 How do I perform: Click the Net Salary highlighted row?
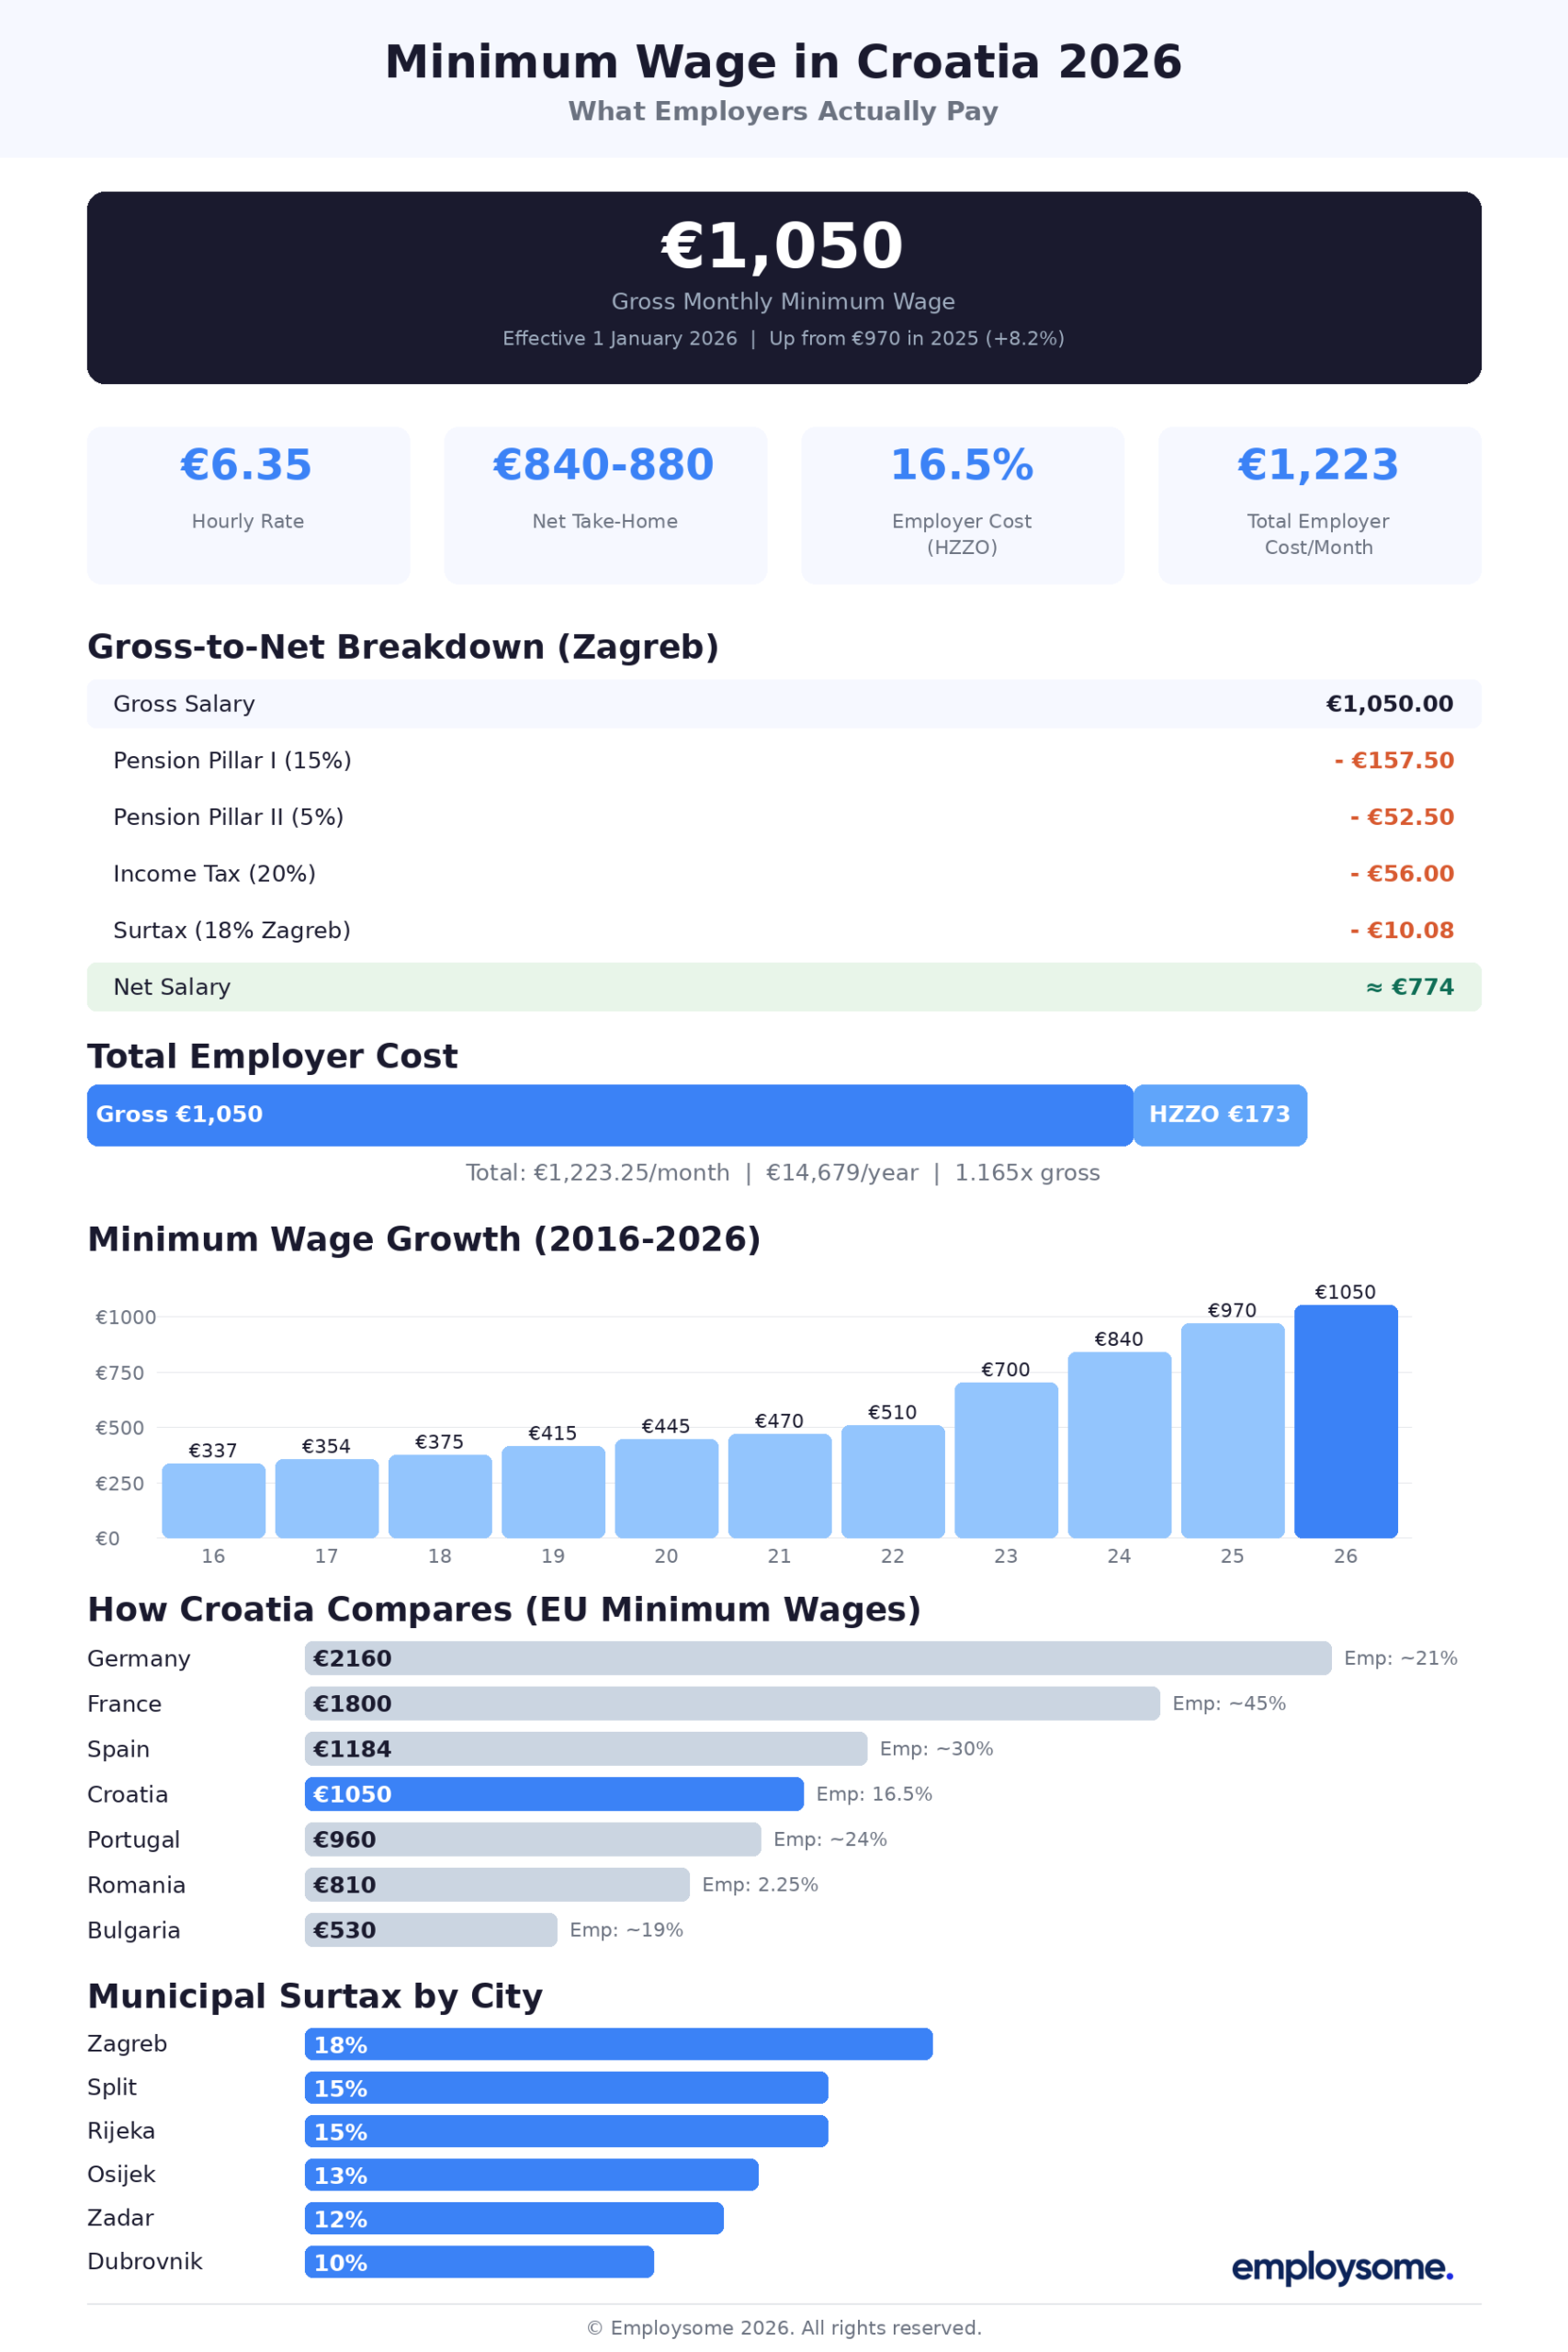coord(784,987)
